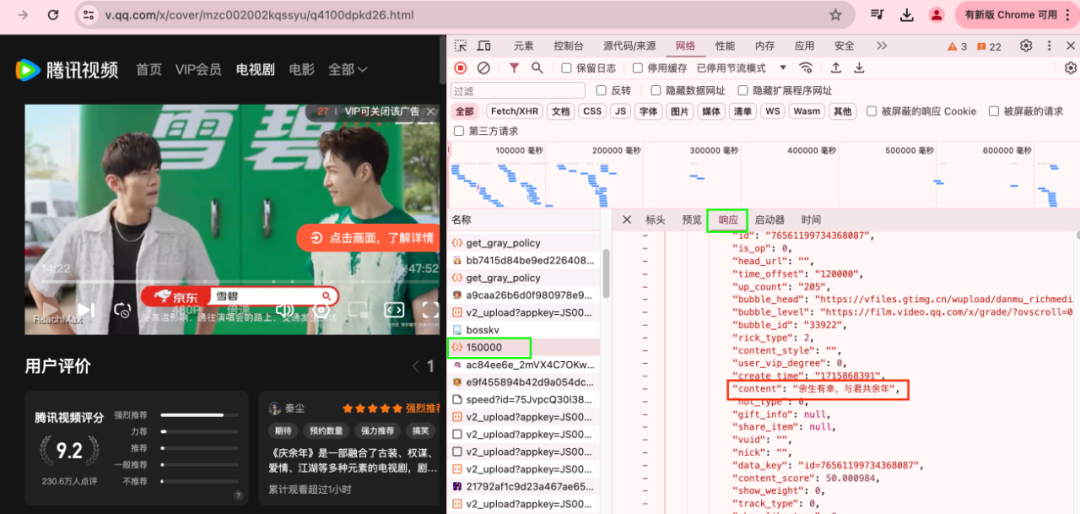Open DevTools settings gear icon
The width and height of the screenshot is (1080, 514).
tap(1026, 46)
